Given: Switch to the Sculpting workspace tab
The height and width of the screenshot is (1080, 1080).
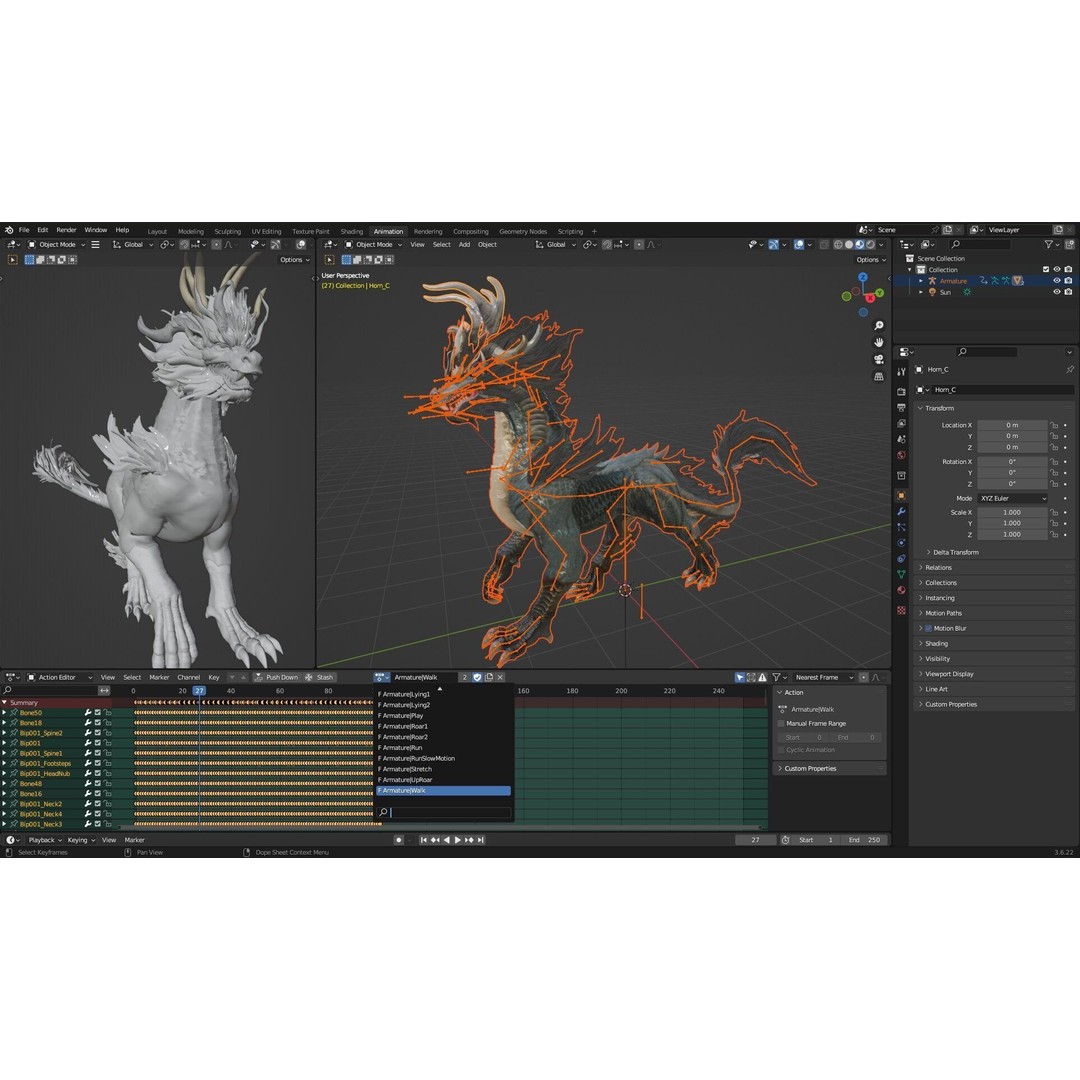Looking at the screenshot, I should [227, 231].
